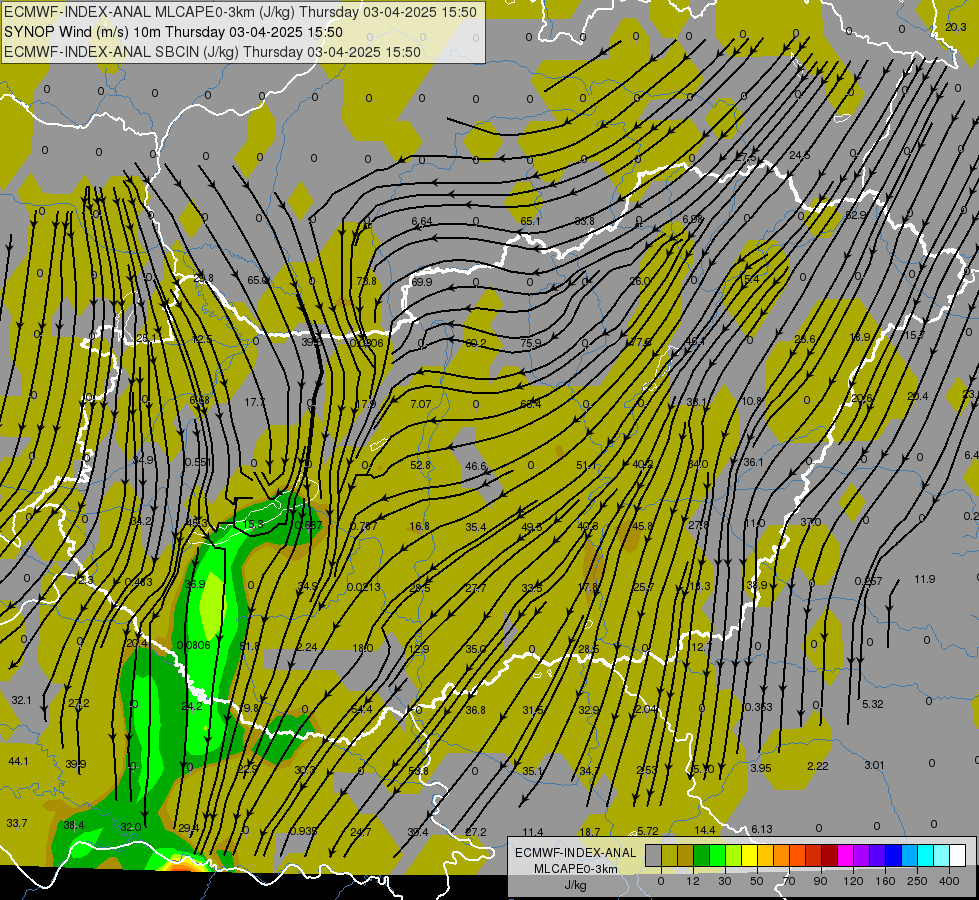Click the magenta swatch in the legend
The image size is (979, 900).
[x=845, y=855]
